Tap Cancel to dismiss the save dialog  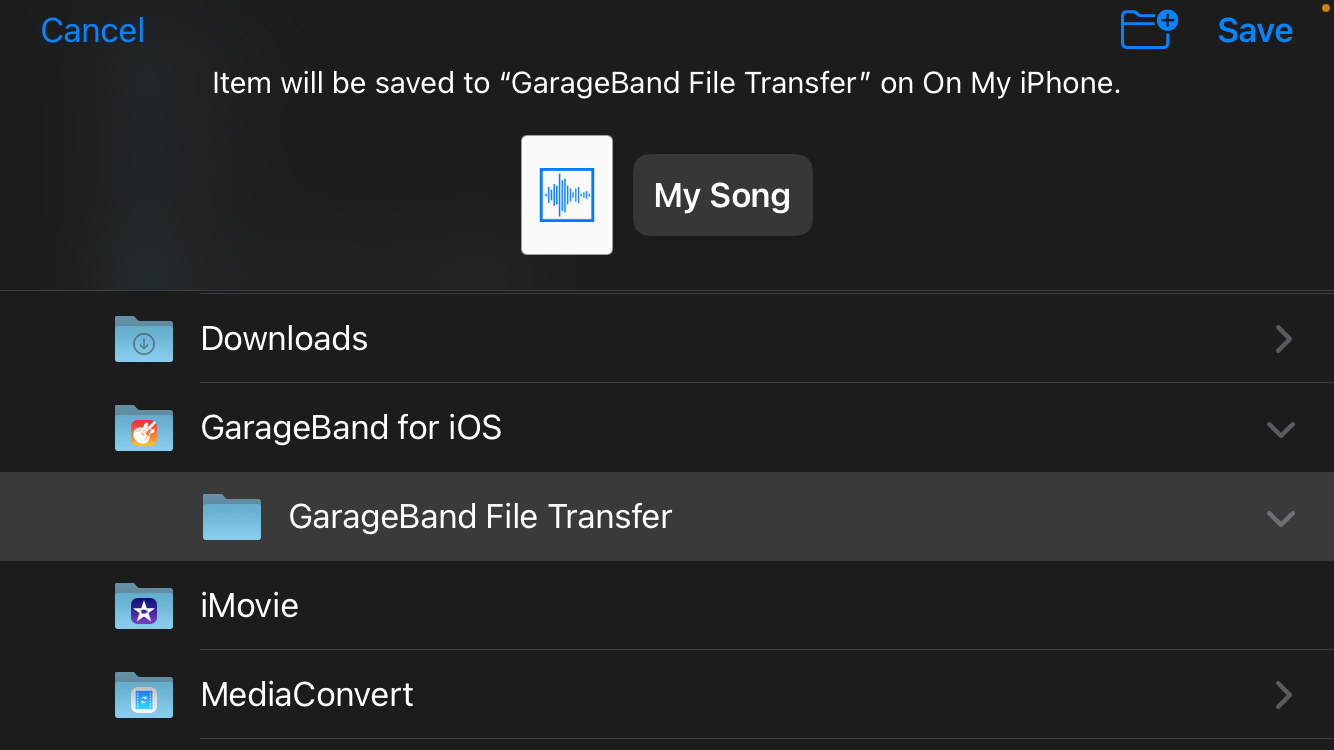pos(91,30)
